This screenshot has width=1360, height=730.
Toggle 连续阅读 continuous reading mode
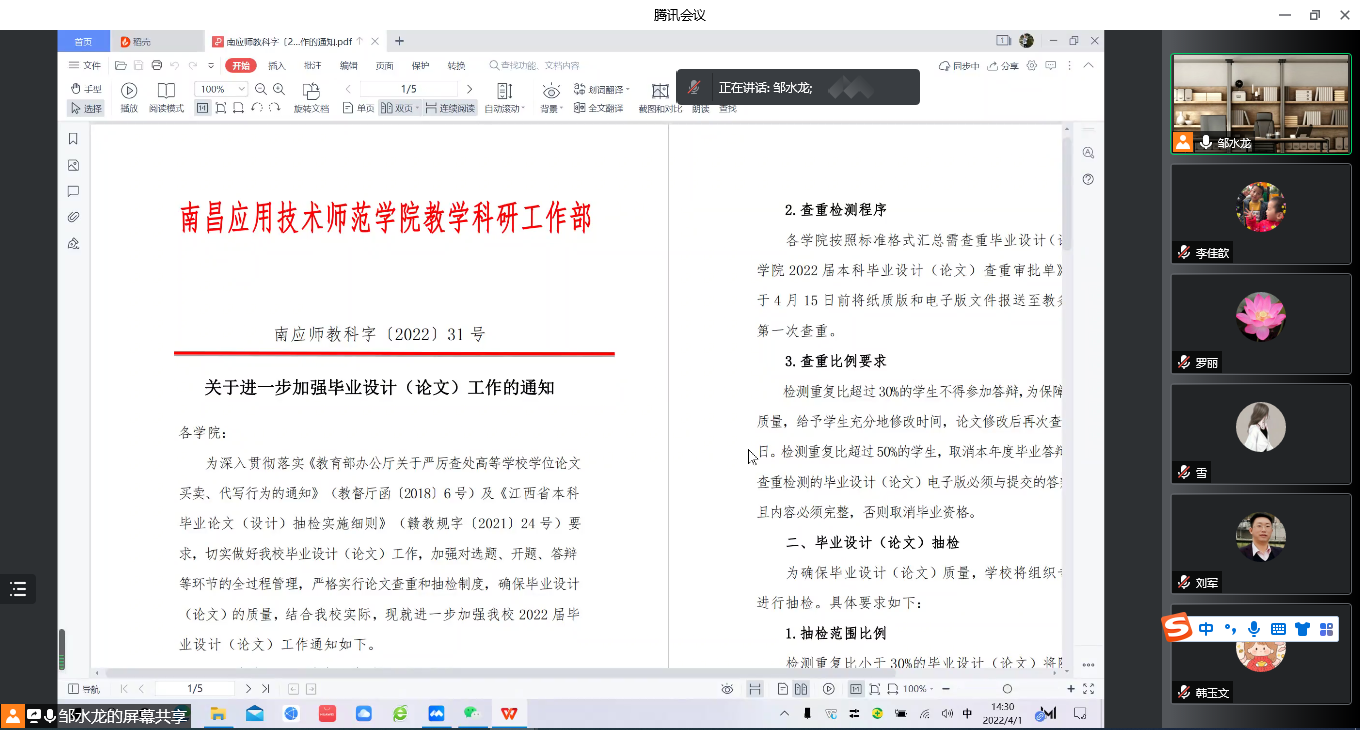click(450, 108)
